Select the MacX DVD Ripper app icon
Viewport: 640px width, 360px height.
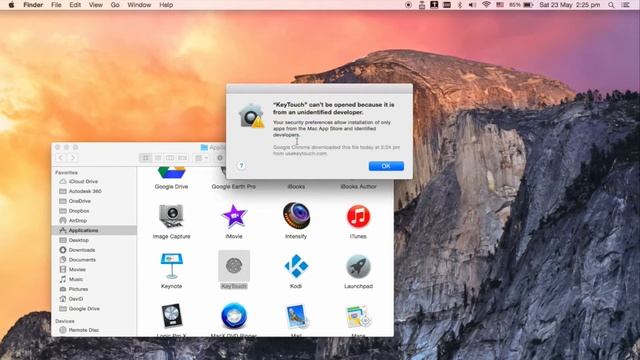tap(234, 316)
